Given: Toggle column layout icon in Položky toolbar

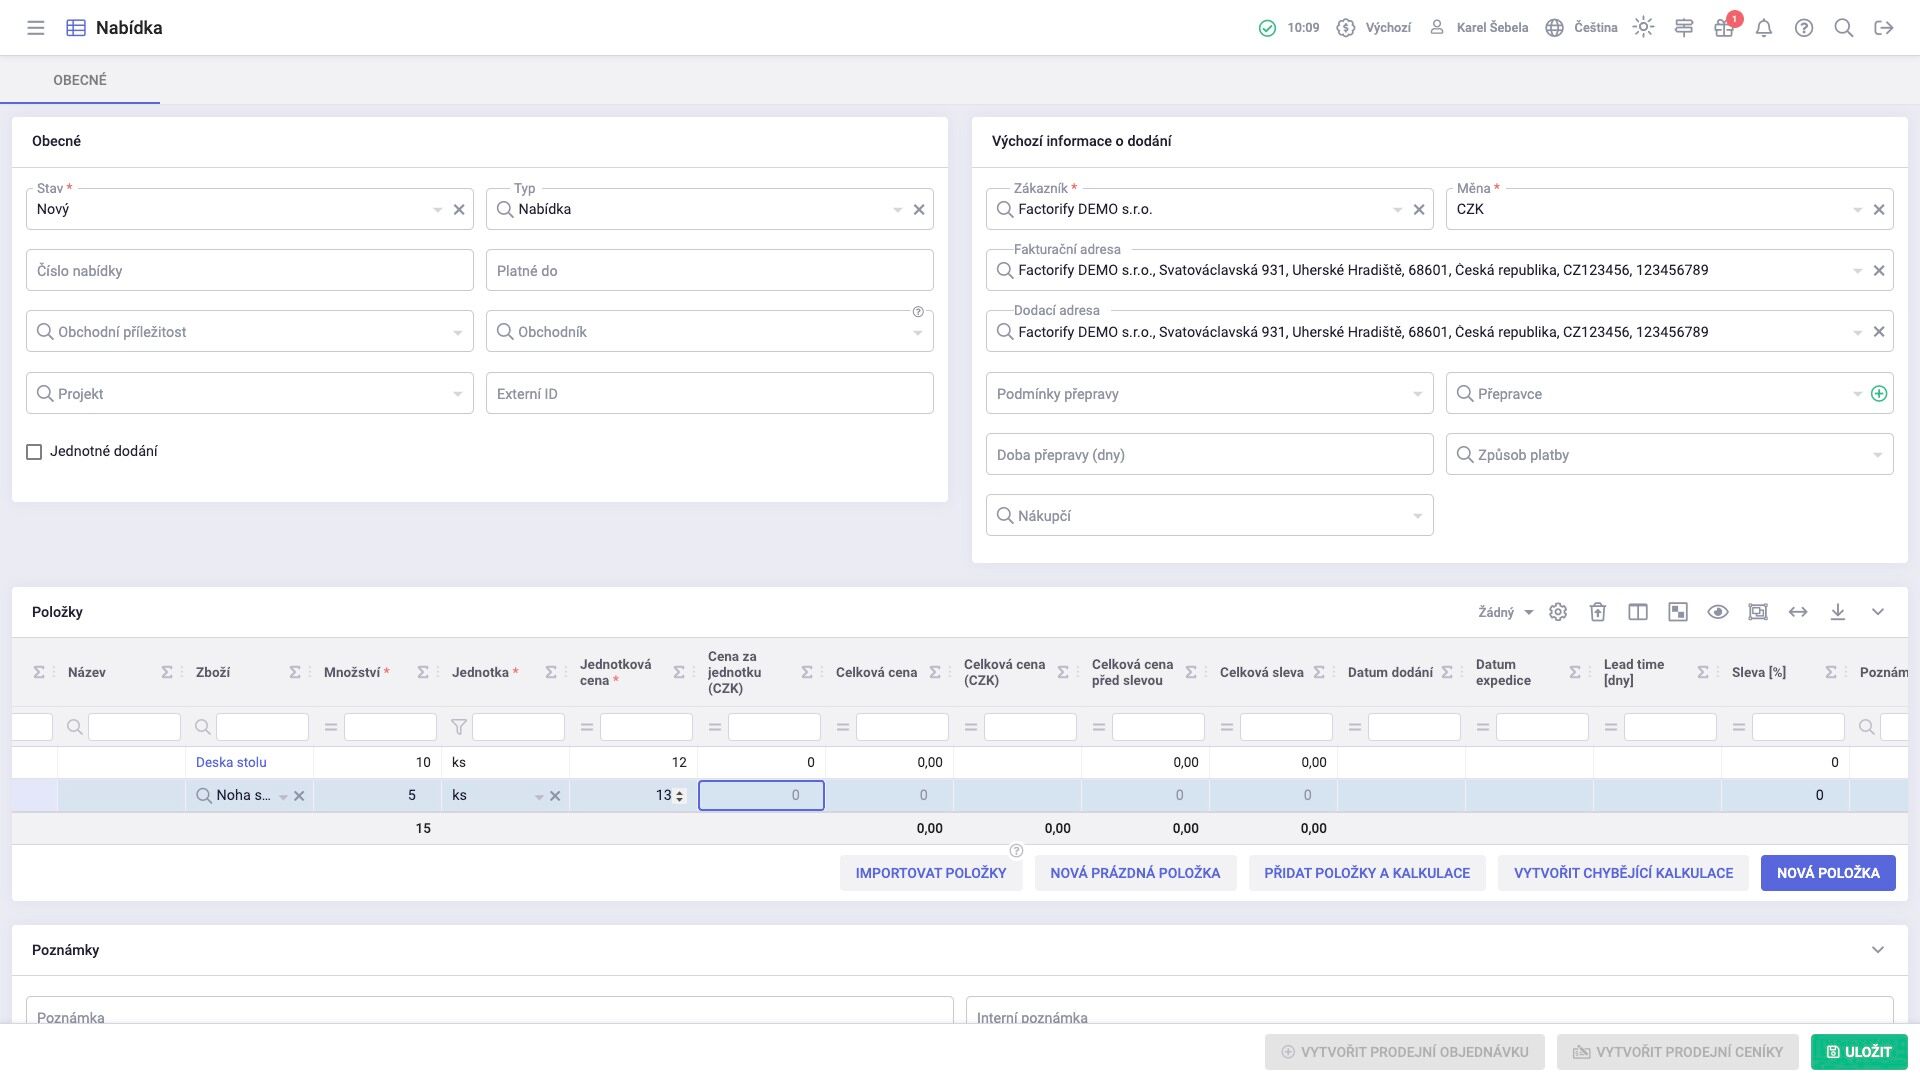Looking at the screenshot, I should (1638, 612).
